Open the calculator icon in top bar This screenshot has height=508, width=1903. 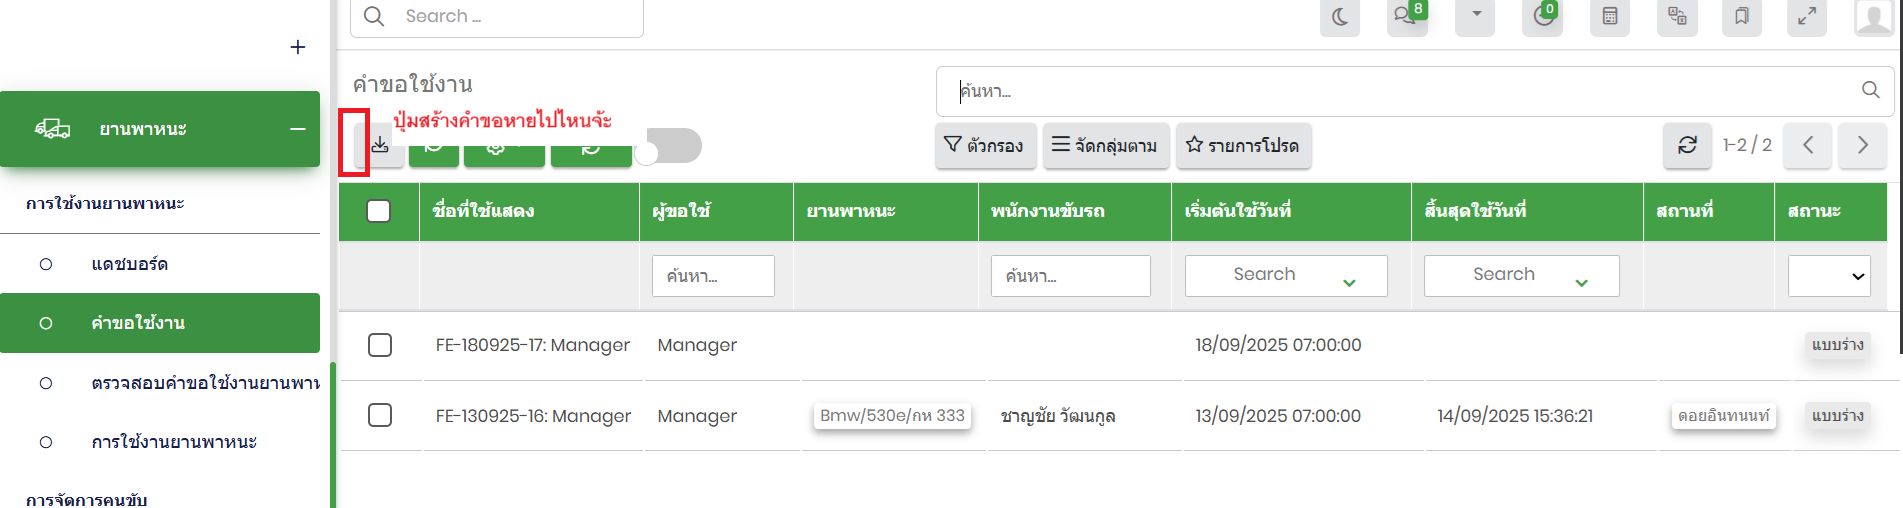click(x=1610, y=17)
